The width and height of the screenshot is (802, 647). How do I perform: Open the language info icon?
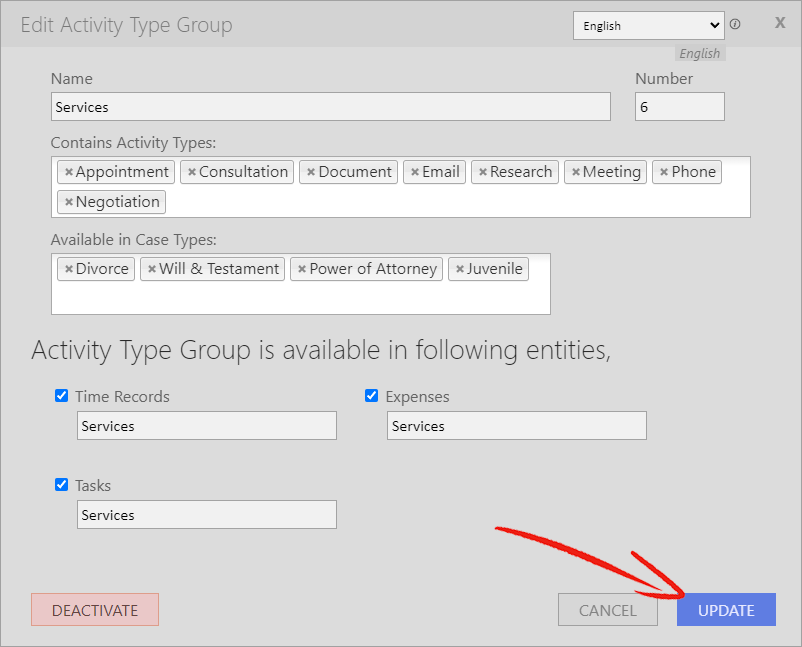click(x=735, y=25)
